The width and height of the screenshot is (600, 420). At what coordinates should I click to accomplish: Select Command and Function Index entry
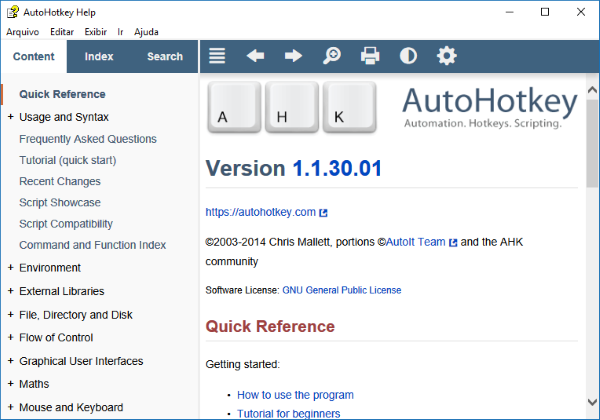(93, 245)
